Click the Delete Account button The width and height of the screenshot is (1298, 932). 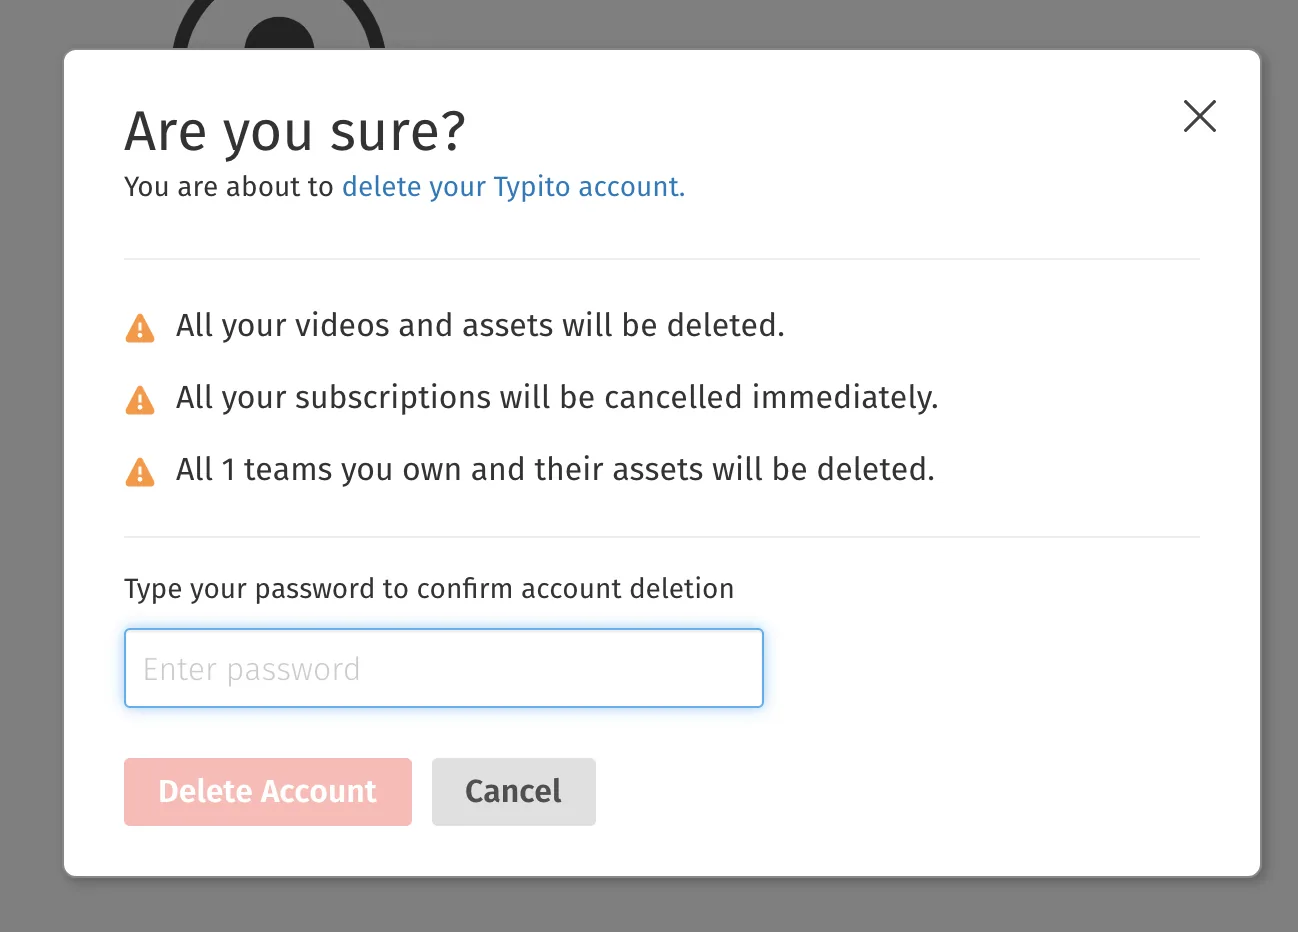268,792
